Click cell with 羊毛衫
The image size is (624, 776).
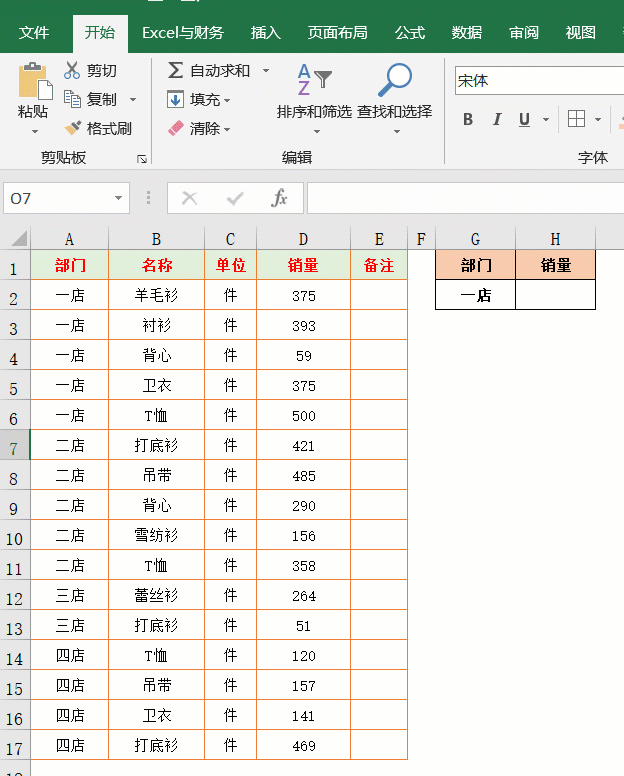coord(156,295)
